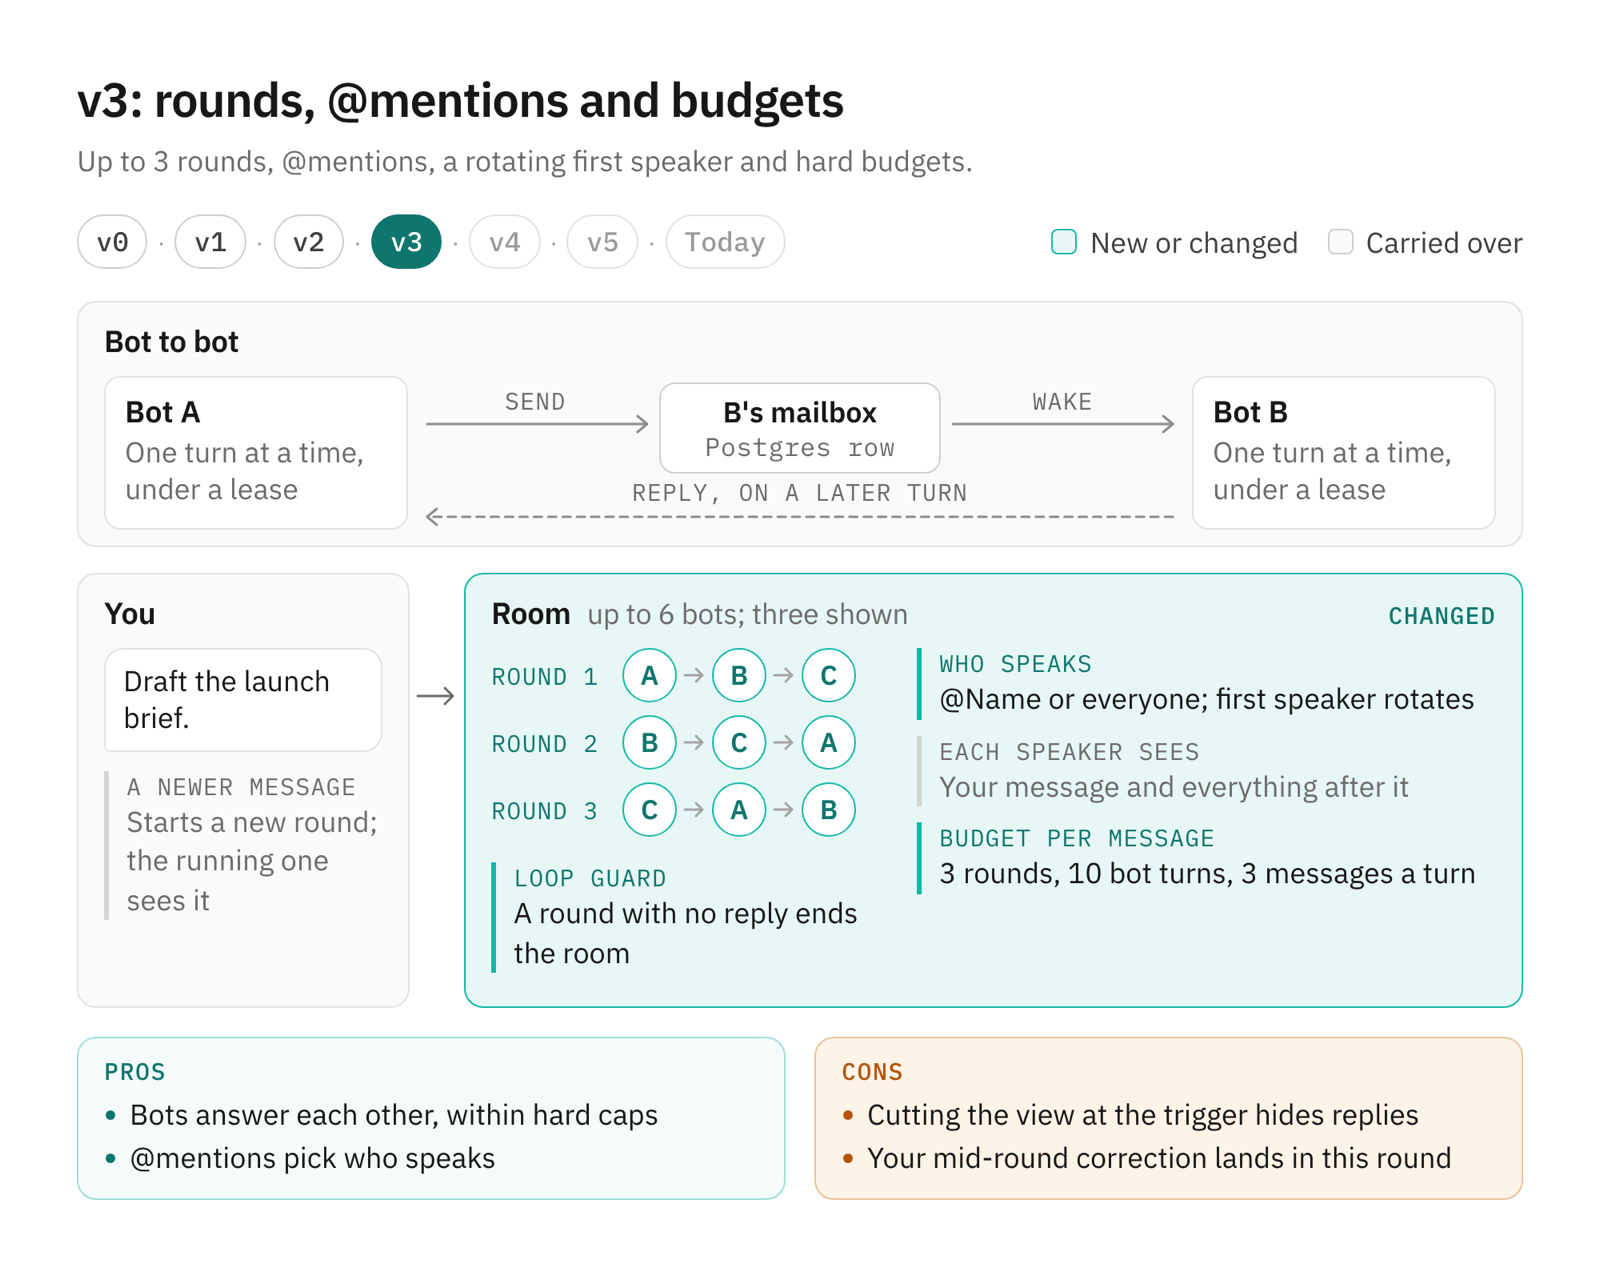
Task: Click the CONS heading
Action: pyautogui.click(x=872, y=1072)
